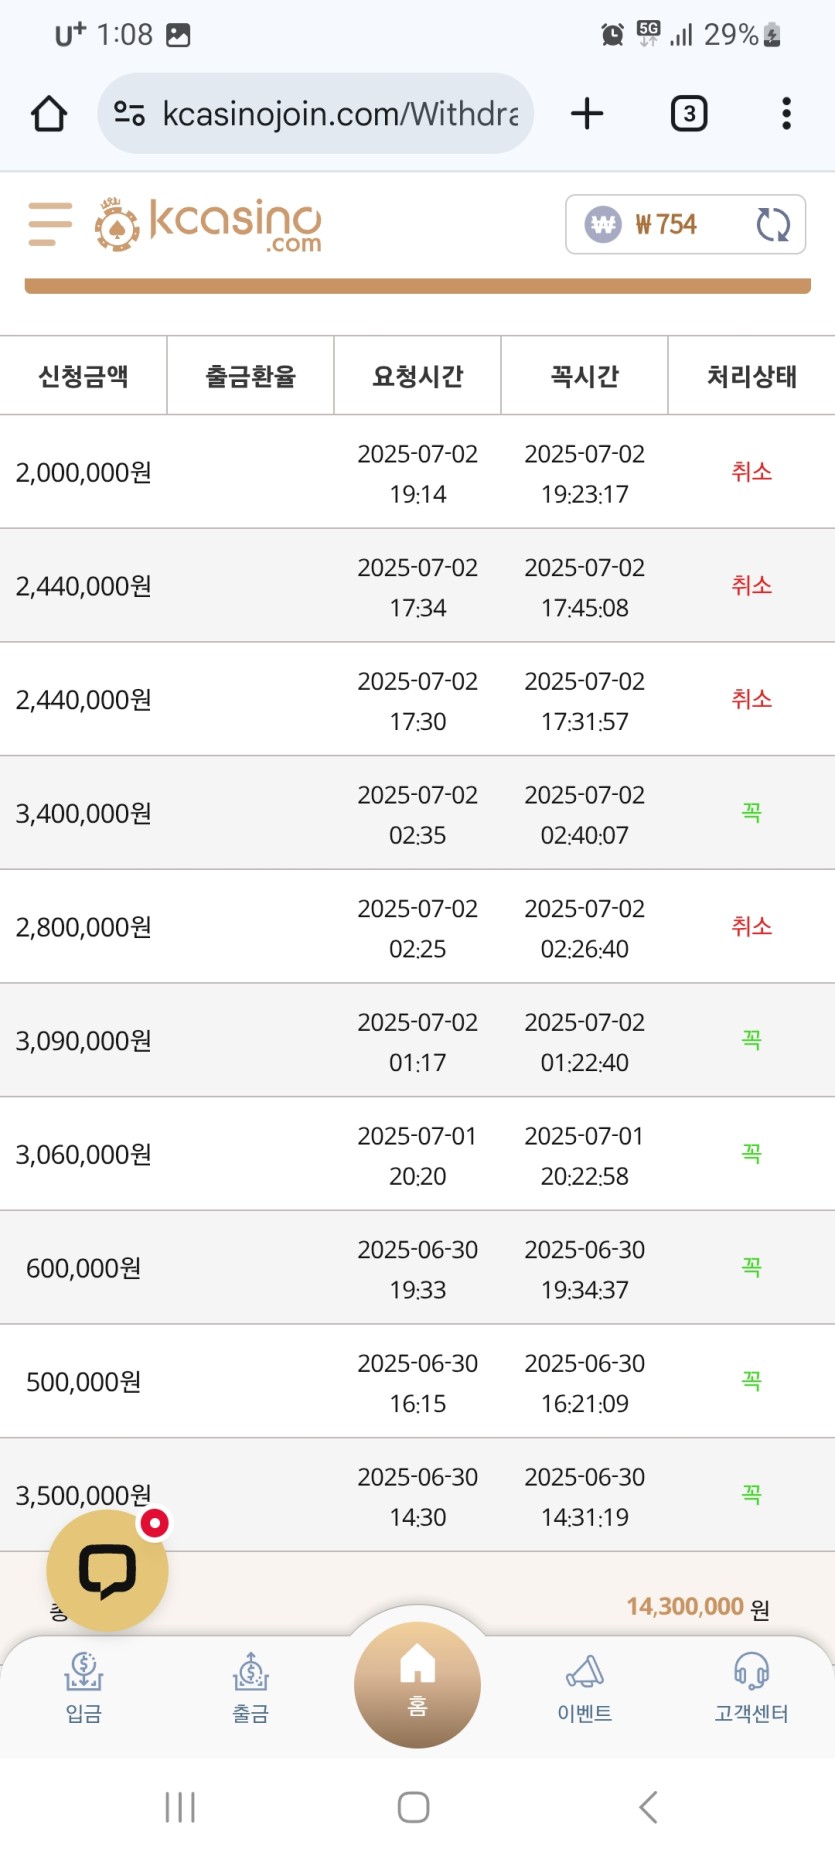This screenshot has width=835, height=1856.
Task: Tap the kcasino.com logo
Action: tap(208, 224)
